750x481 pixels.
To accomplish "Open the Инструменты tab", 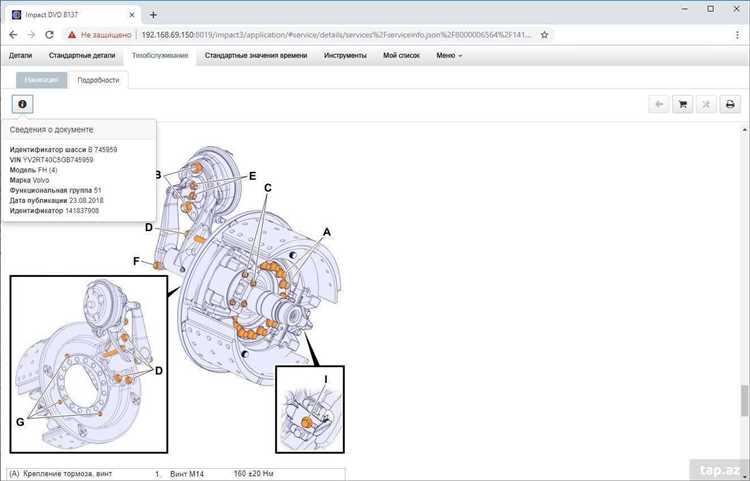I will (x=345, y=55).
